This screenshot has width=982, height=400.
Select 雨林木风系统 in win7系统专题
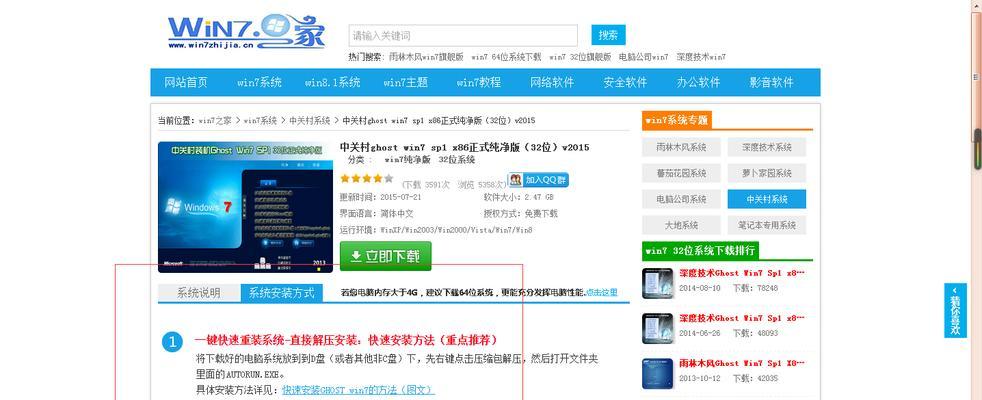pos(681,147)
